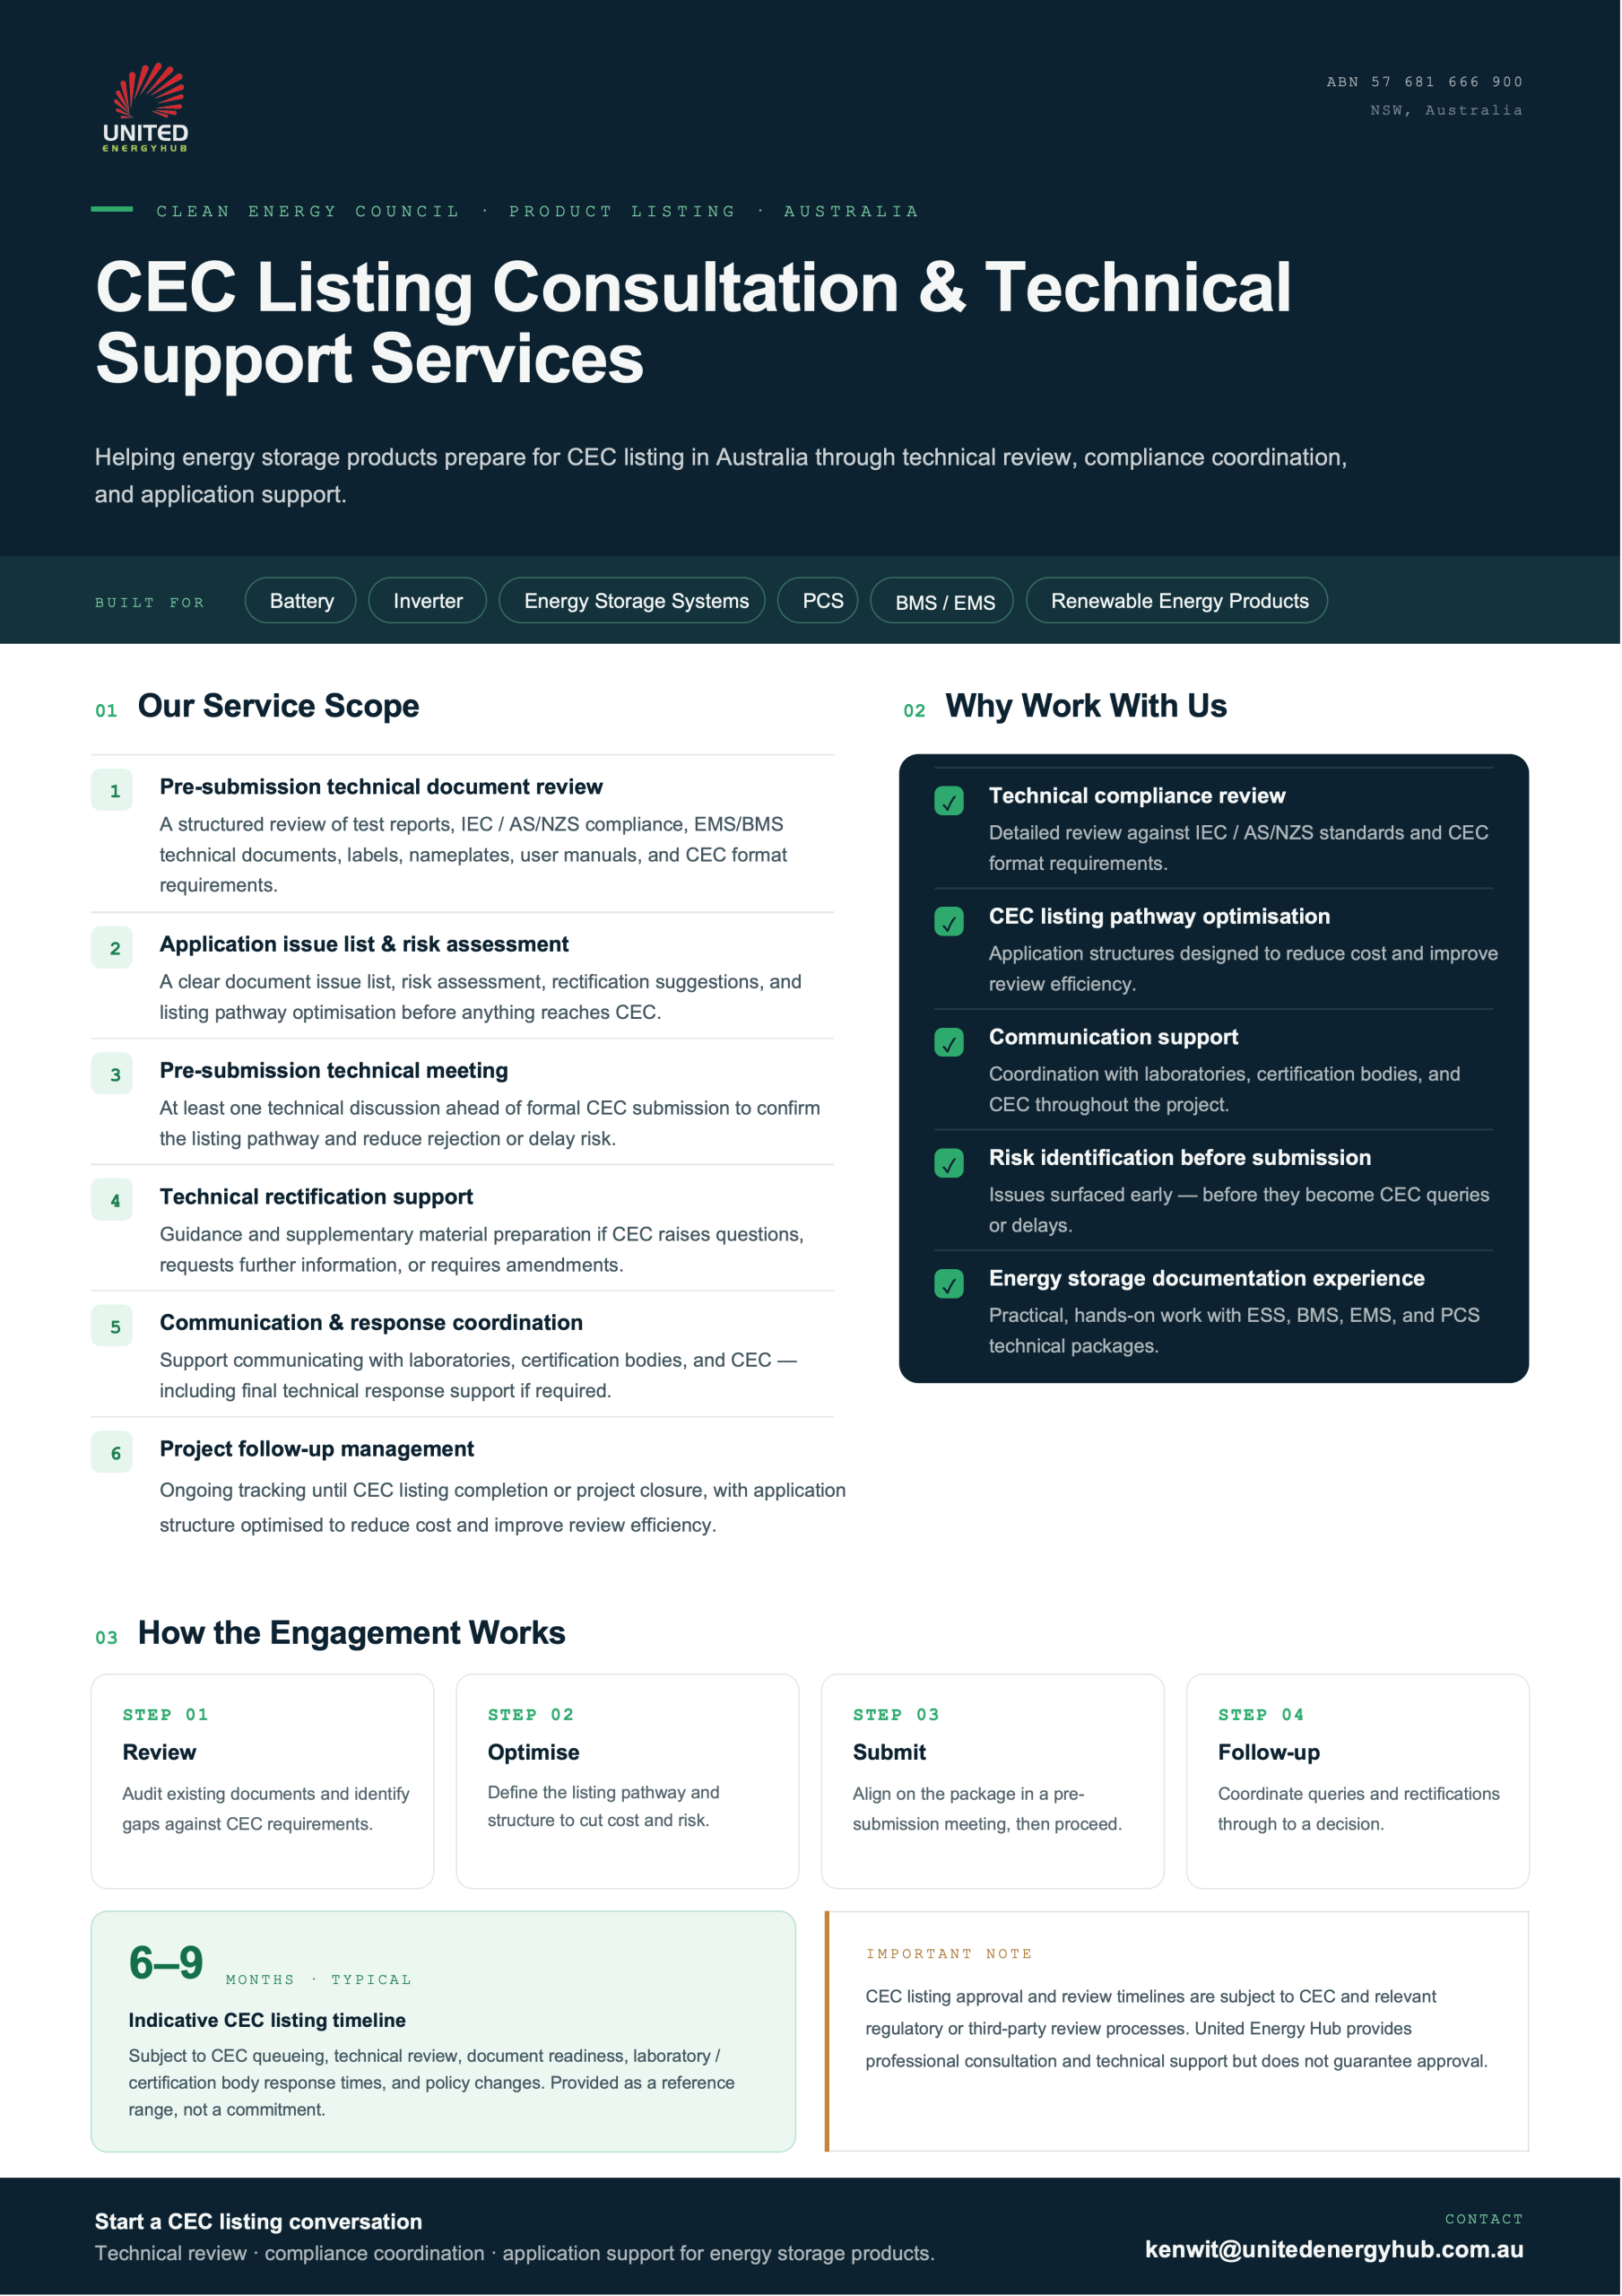This screenshot has width=1622, height=2296.
Task: Click the United Energy Hub logo
Action: pyautogui.click(x=145, y=108)
